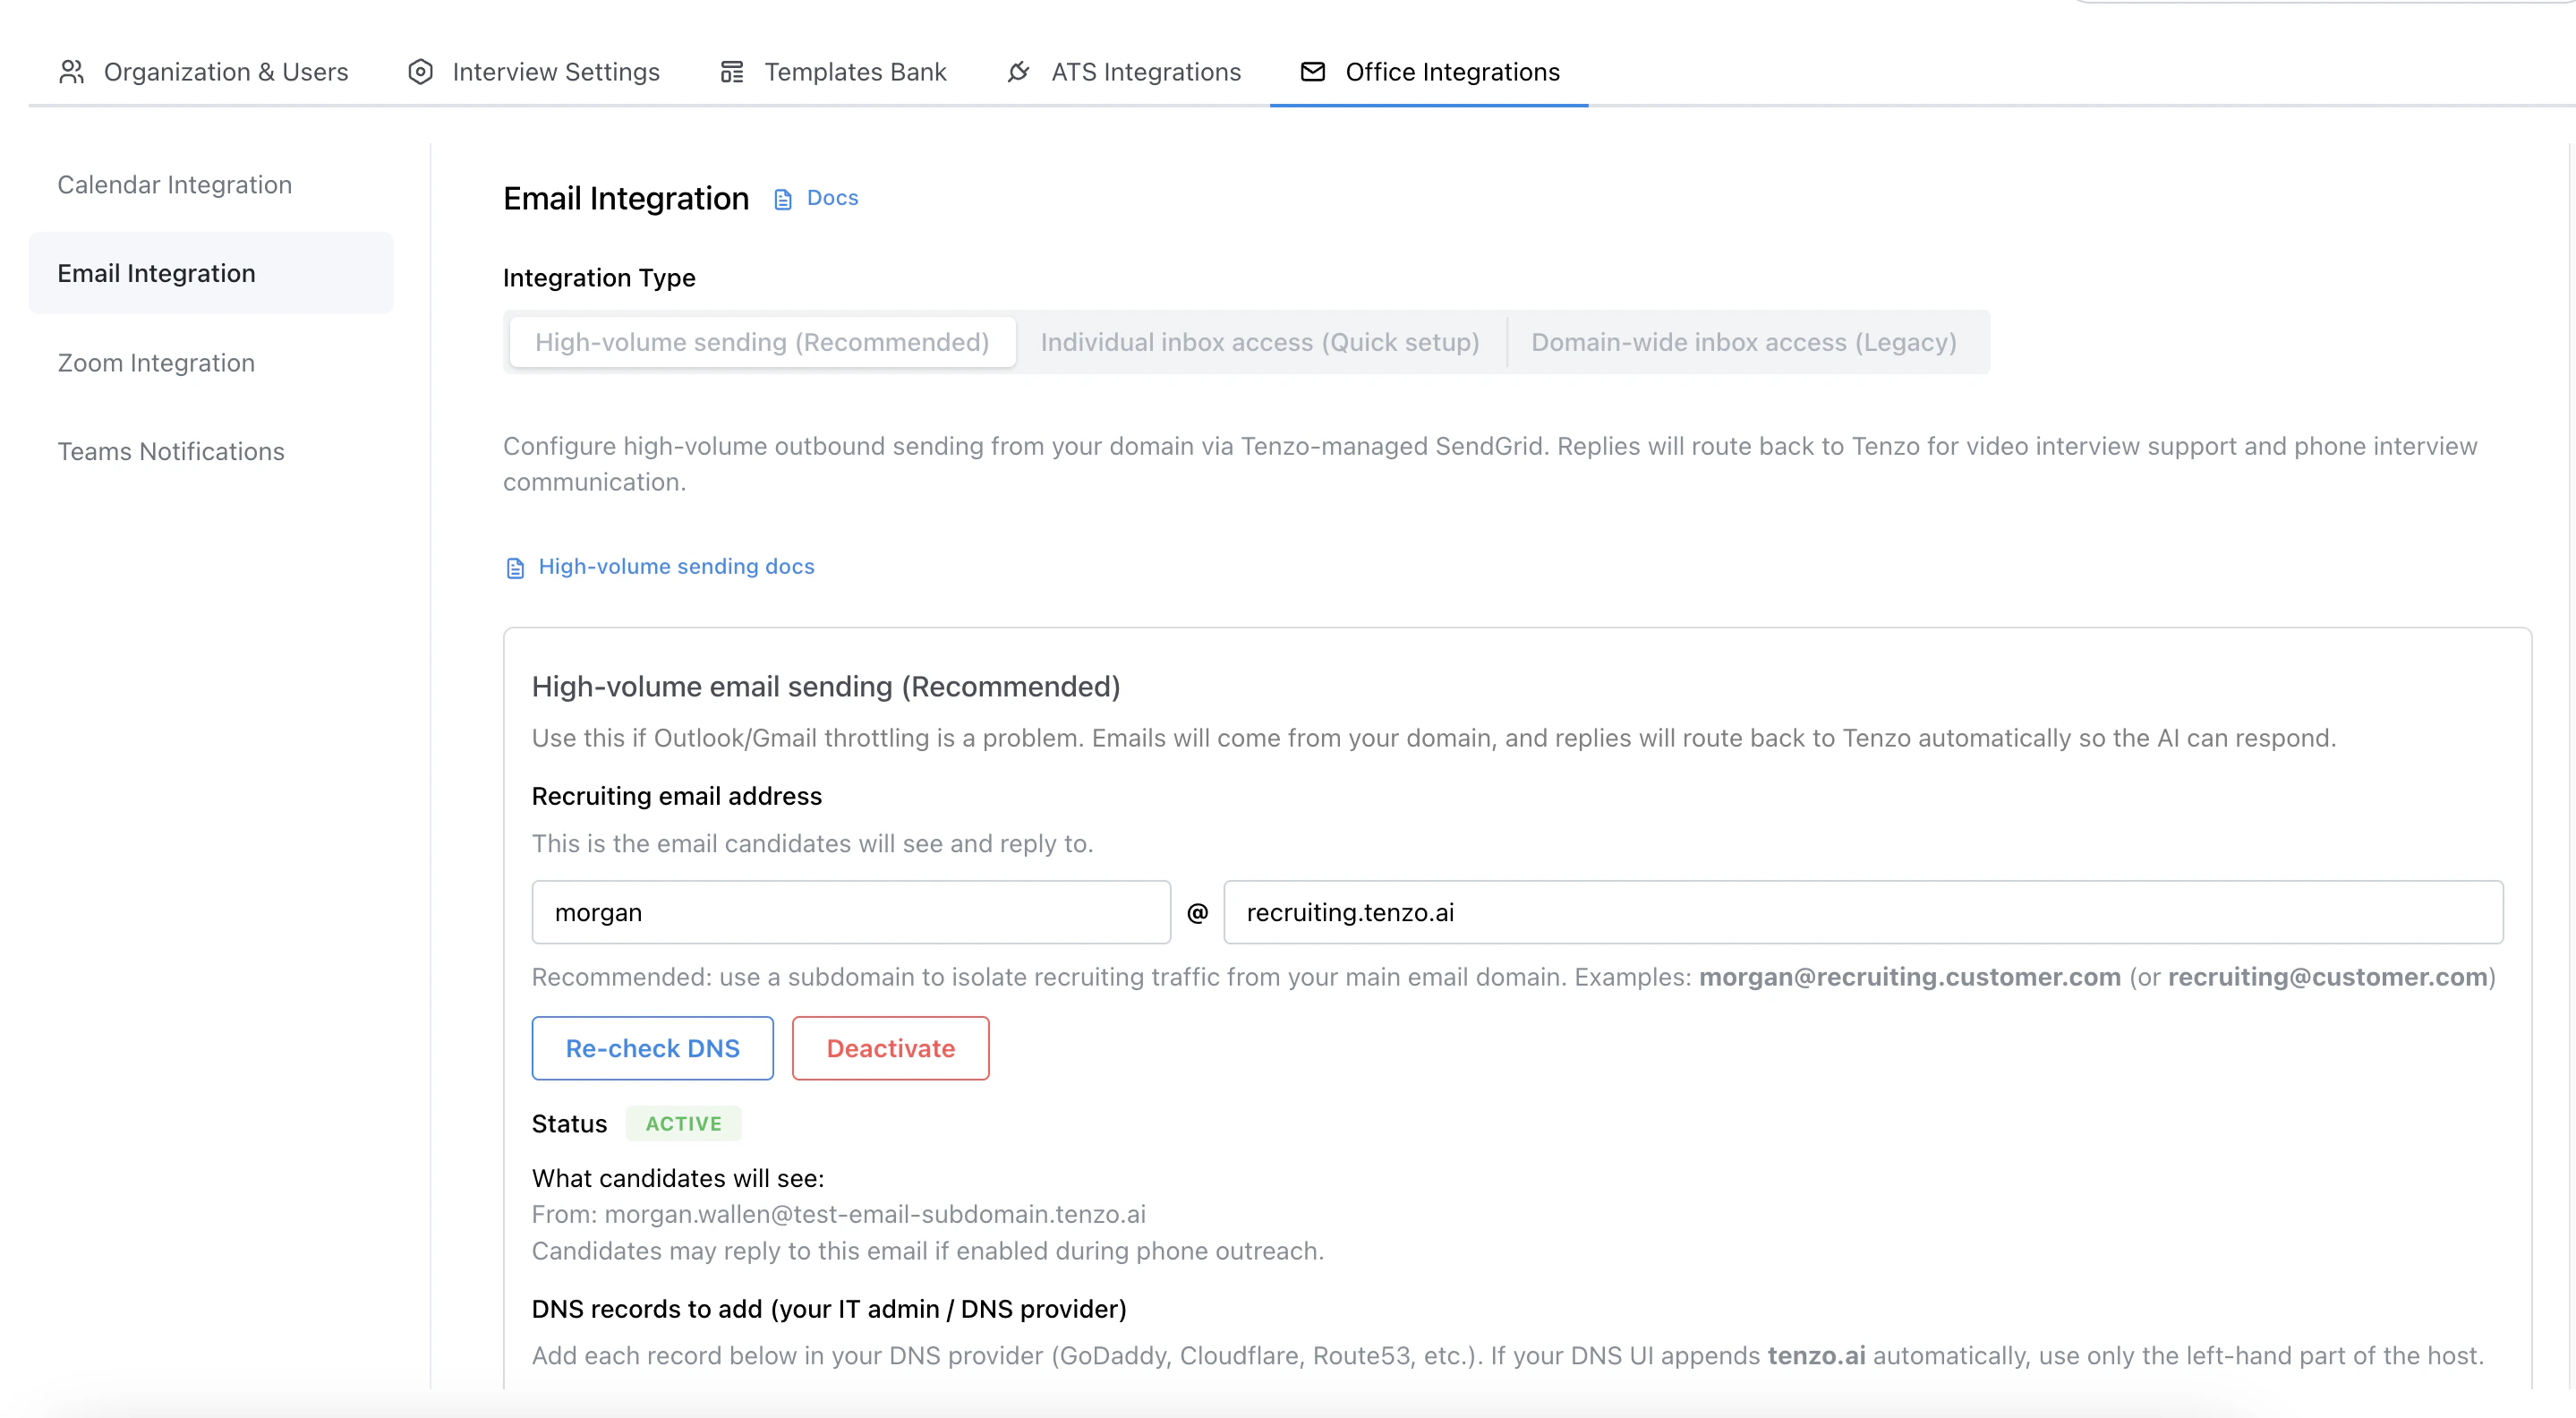The height and width of the screenshot is (1418, 2576).
Task: Select High-volume sending (Recommended) option
Action: pos(761,341)
